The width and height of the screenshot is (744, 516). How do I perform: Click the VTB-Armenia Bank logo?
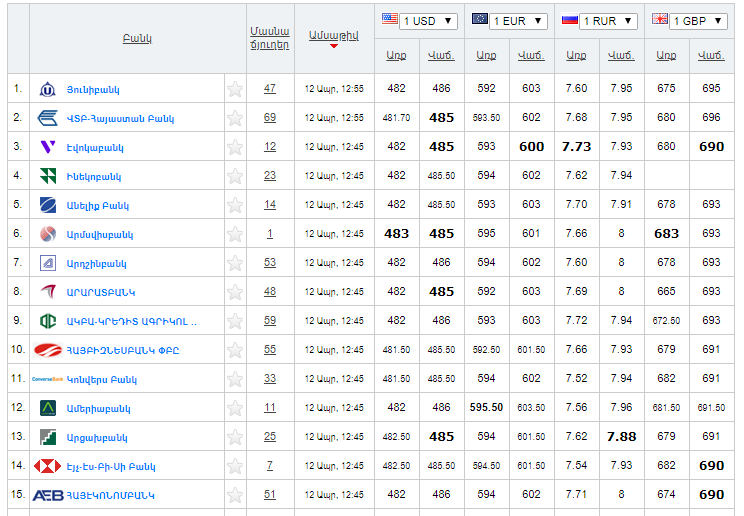tap(47, 118)
